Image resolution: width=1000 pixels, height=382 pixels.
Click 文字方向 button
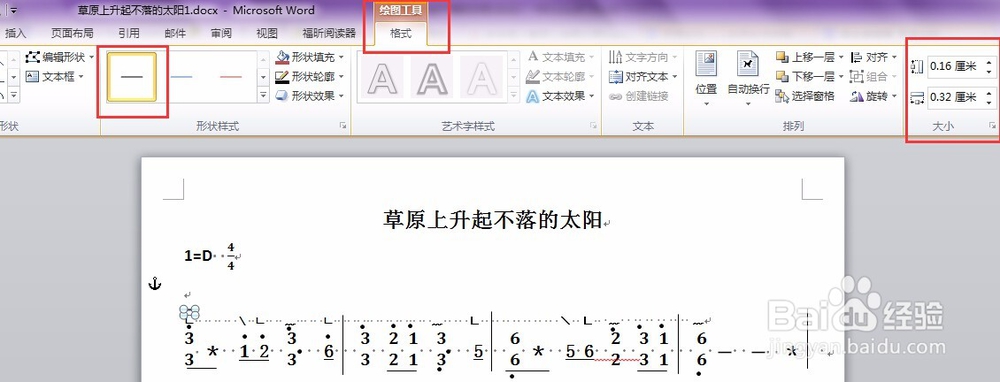tap(642, 57)
